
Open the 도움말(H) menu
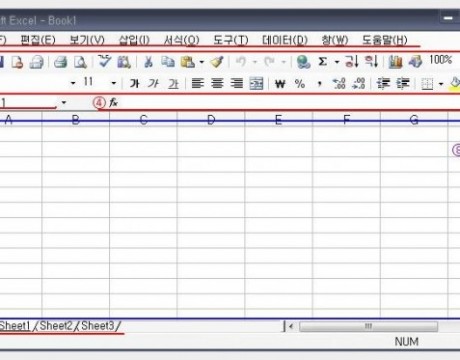[x=385, y=40]
